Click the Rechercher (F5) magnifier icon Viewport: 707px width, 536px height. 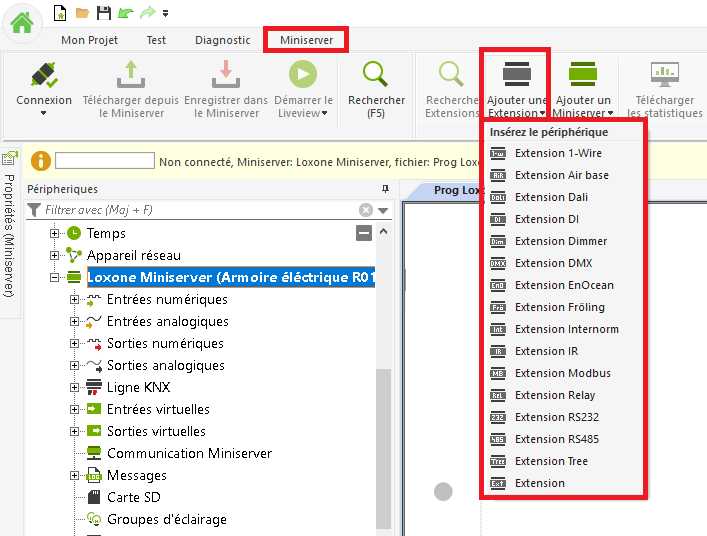click(376, 75)
